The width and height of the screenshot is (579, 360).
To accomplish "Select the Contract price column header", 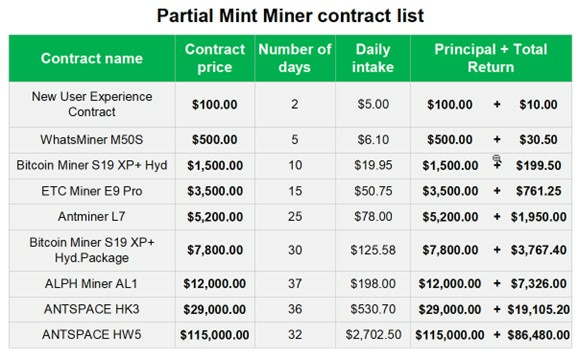I will point(215,58).
